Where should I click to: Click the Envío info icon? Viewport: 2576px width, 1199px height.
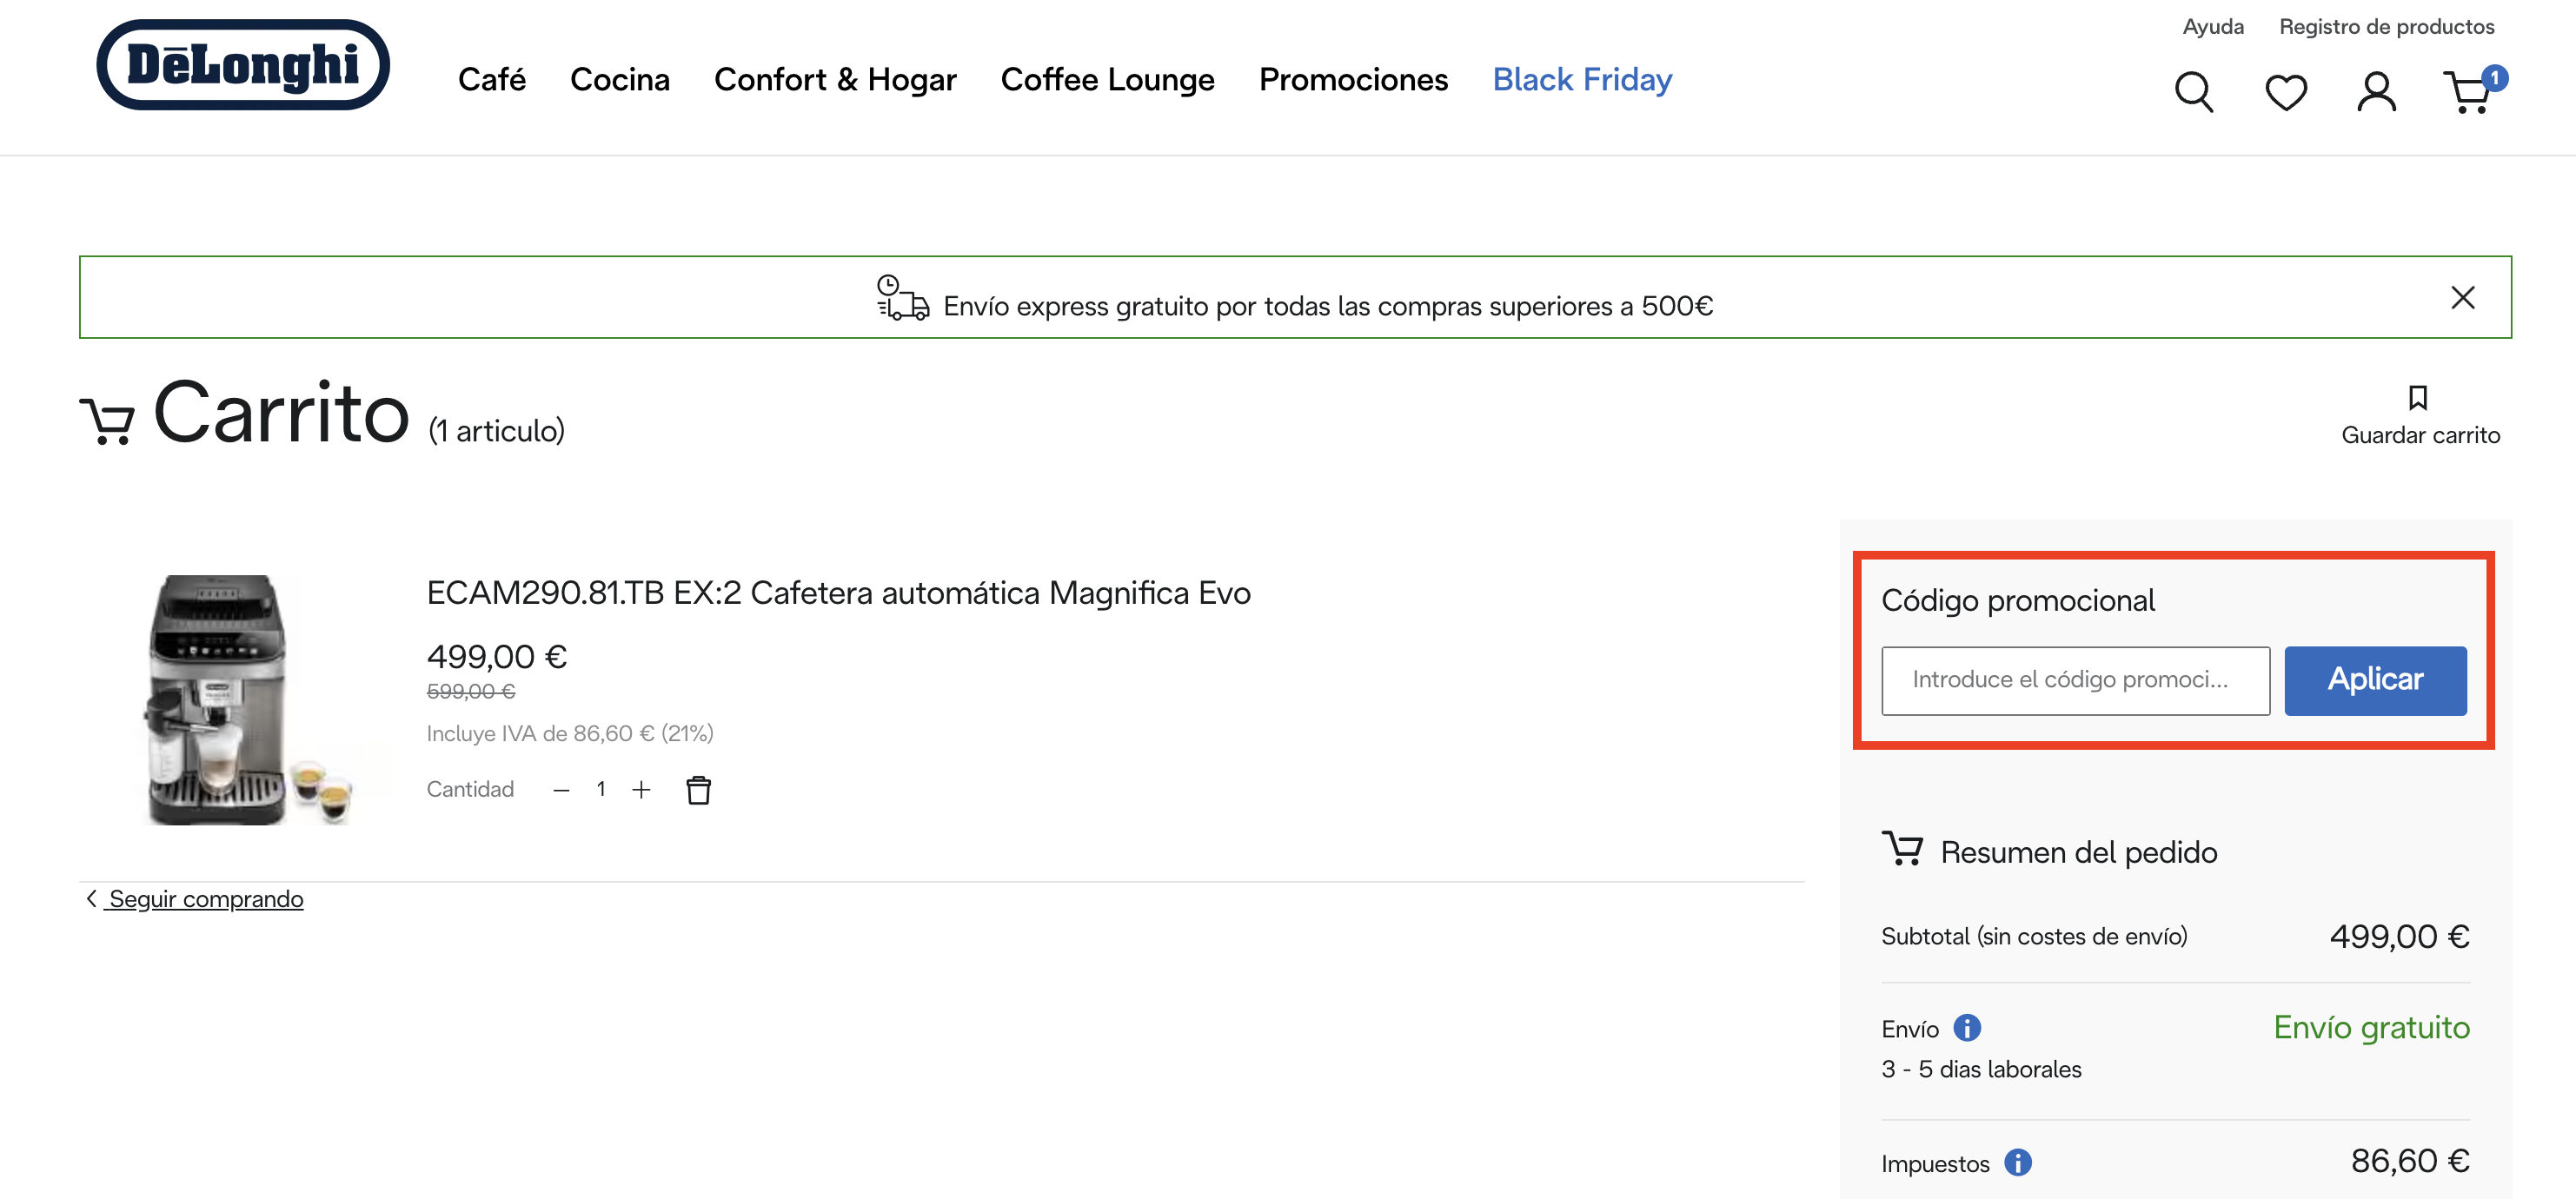(x=1967, y=1028)
